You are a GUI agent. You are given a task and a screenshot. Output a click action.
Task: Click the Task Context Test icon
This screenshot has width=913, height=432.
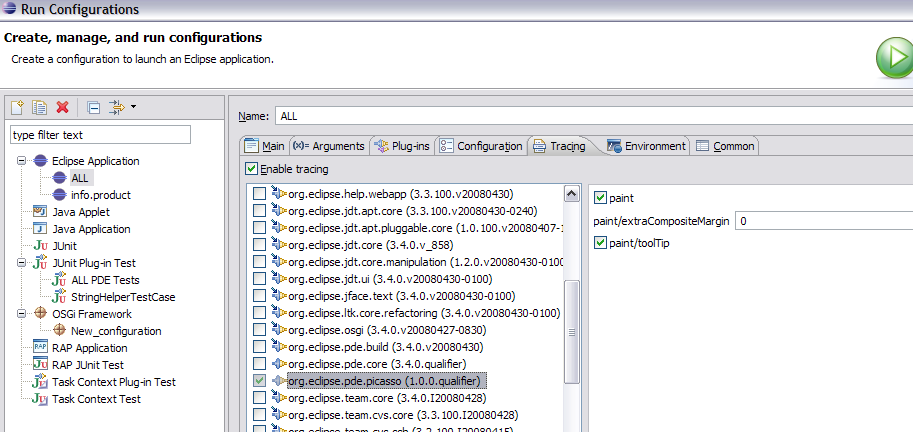click(x=40, y=399)
